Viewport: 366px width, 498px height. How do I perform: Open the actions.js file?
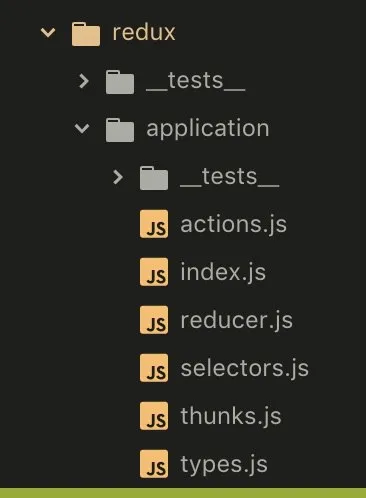pyautogui.click(x=233, y=225)
